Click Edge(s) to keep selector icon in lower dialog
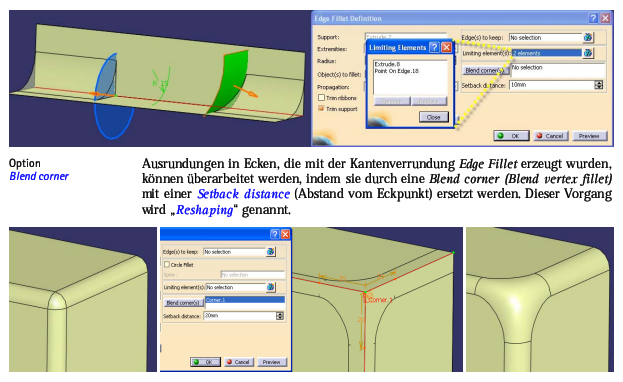Image resolution: width=623 pixels, height=382 pixels. 271,252
